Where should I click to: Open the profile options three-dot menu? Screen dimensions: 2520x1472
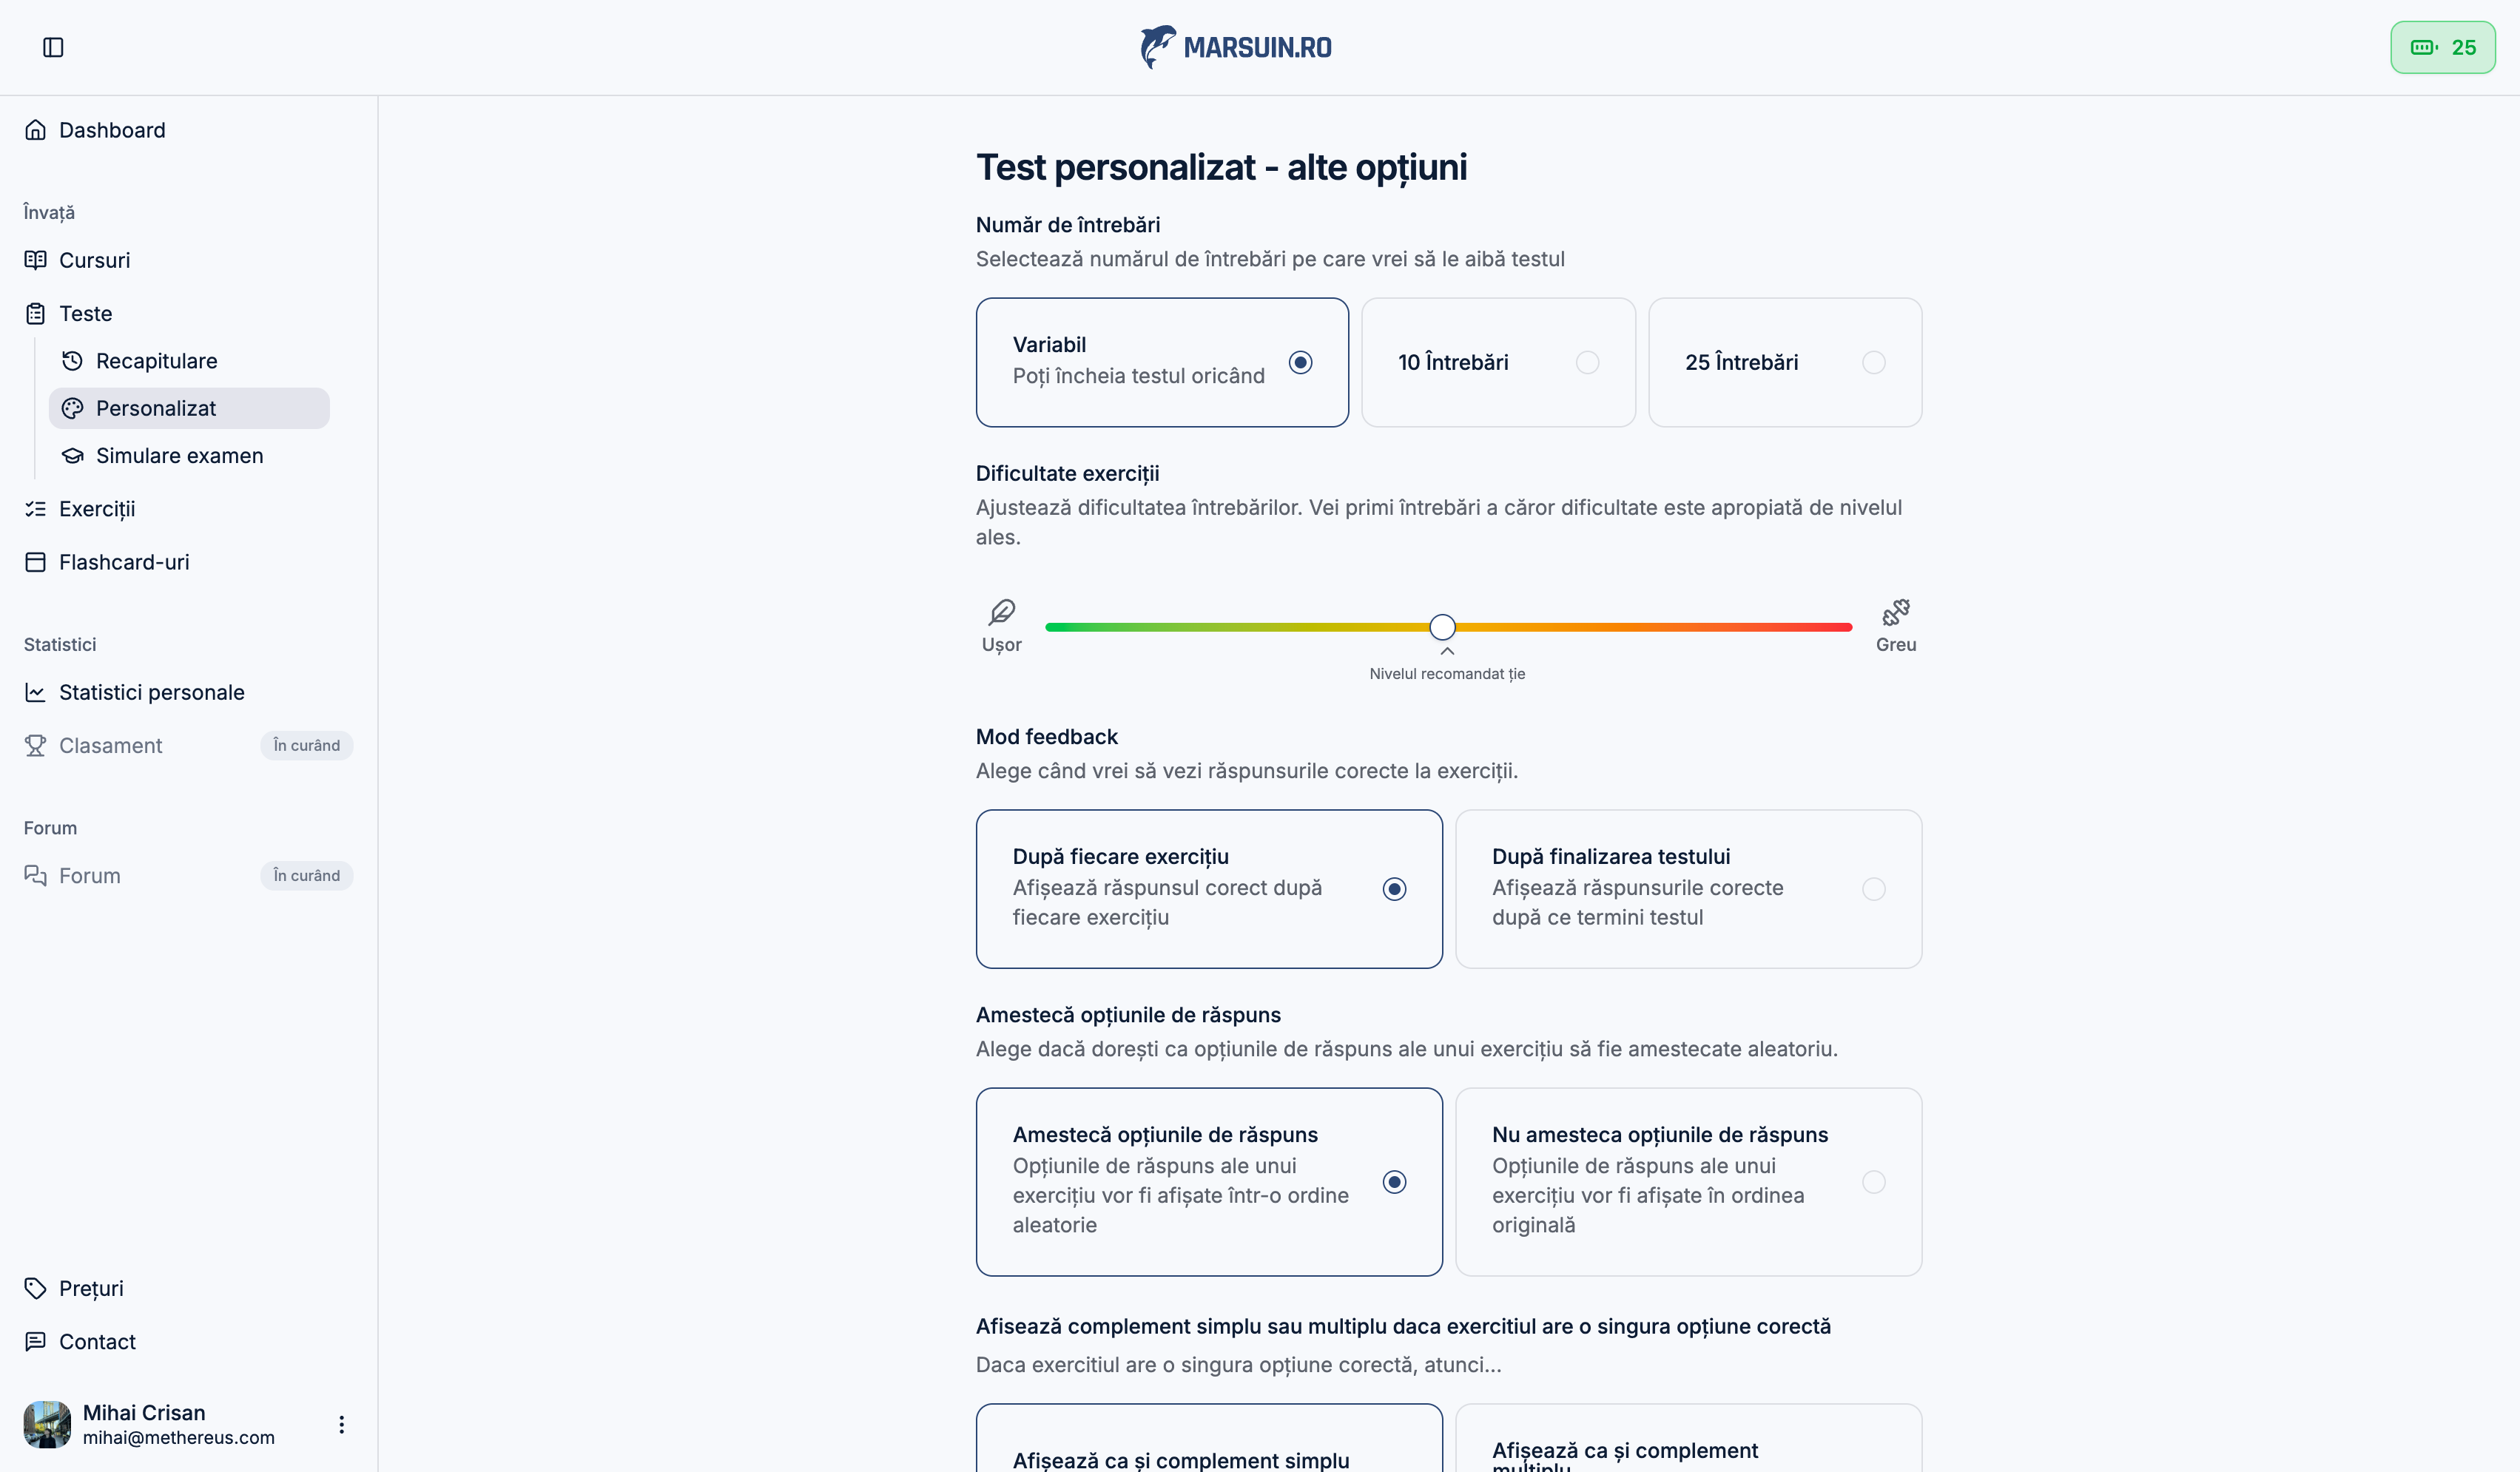pyautogui.click(x=340, y=1424)
